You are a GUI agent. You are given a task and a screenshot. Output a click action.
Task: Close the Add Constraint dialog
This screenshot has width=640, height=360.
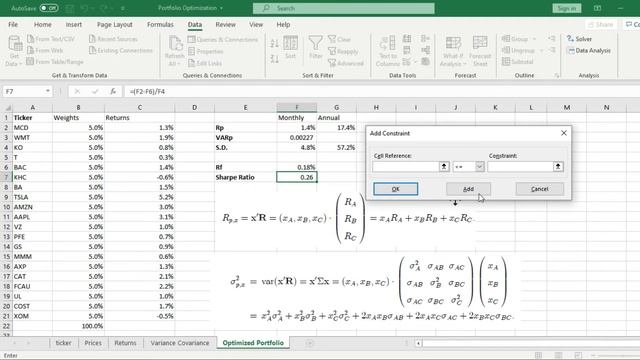coord(564,133)
